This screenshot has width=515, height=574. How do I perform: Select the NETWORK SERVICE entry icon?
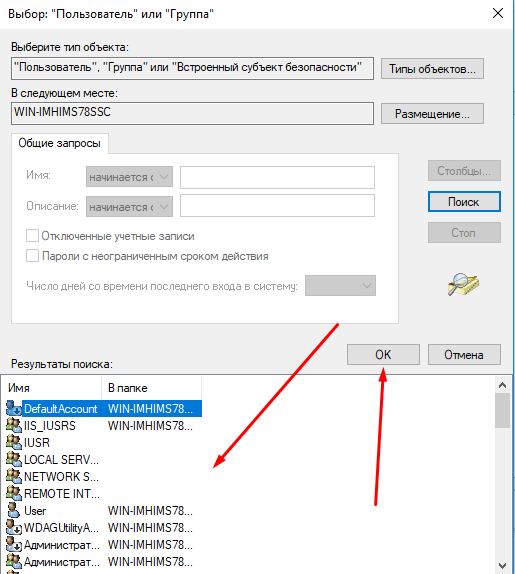pos(14,476)
